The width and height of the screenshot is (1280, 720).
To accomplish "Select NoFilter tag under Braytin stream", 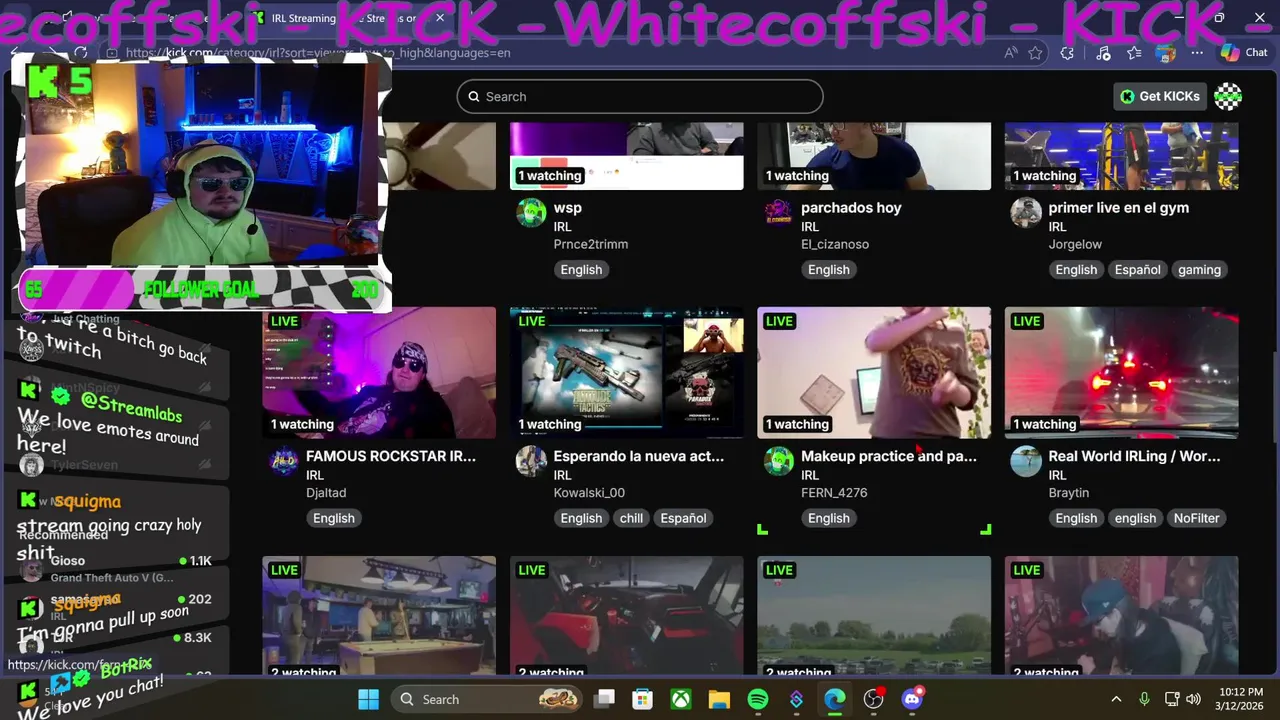I will point(1196,518).
